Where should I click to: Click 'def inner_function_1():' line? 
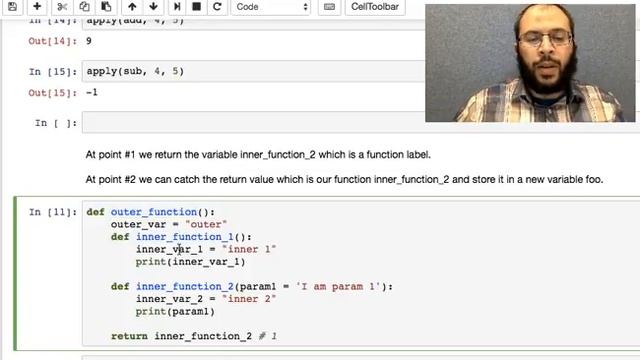pyautogui.click(x=181, y=237)
